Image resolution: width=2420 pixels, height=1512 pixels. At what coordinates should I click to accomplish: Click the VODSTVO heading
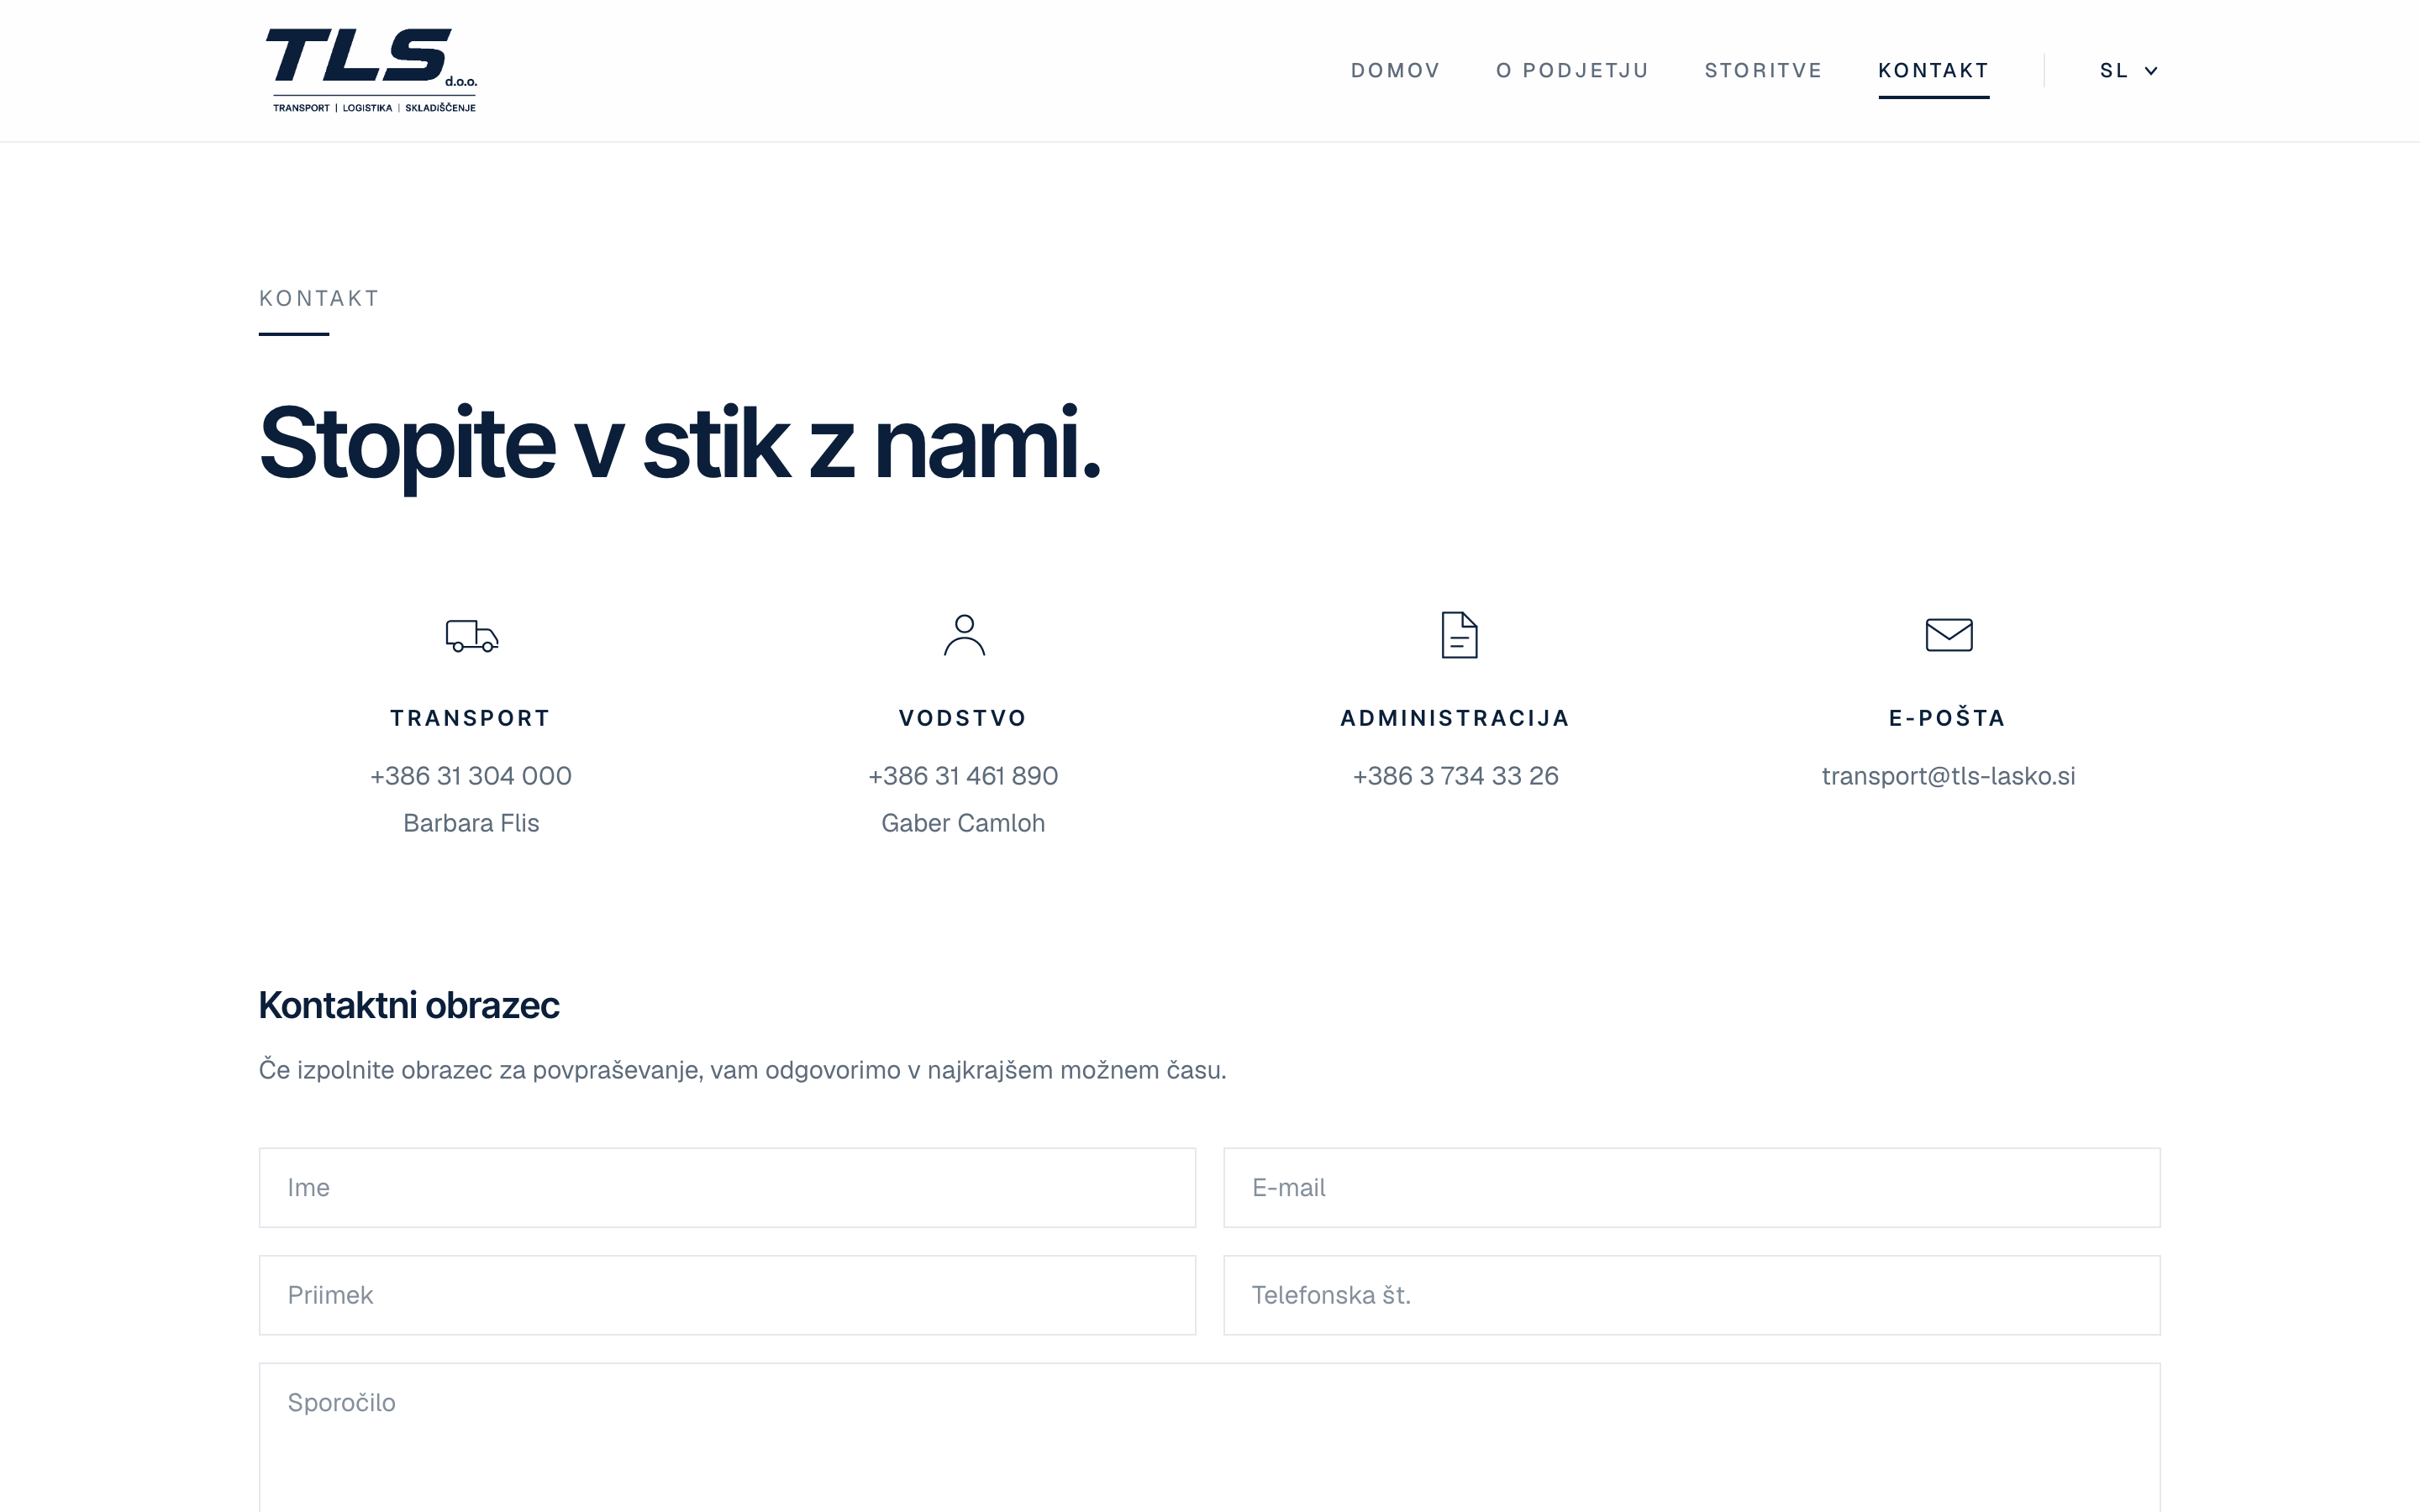click(x=963, y=718)
